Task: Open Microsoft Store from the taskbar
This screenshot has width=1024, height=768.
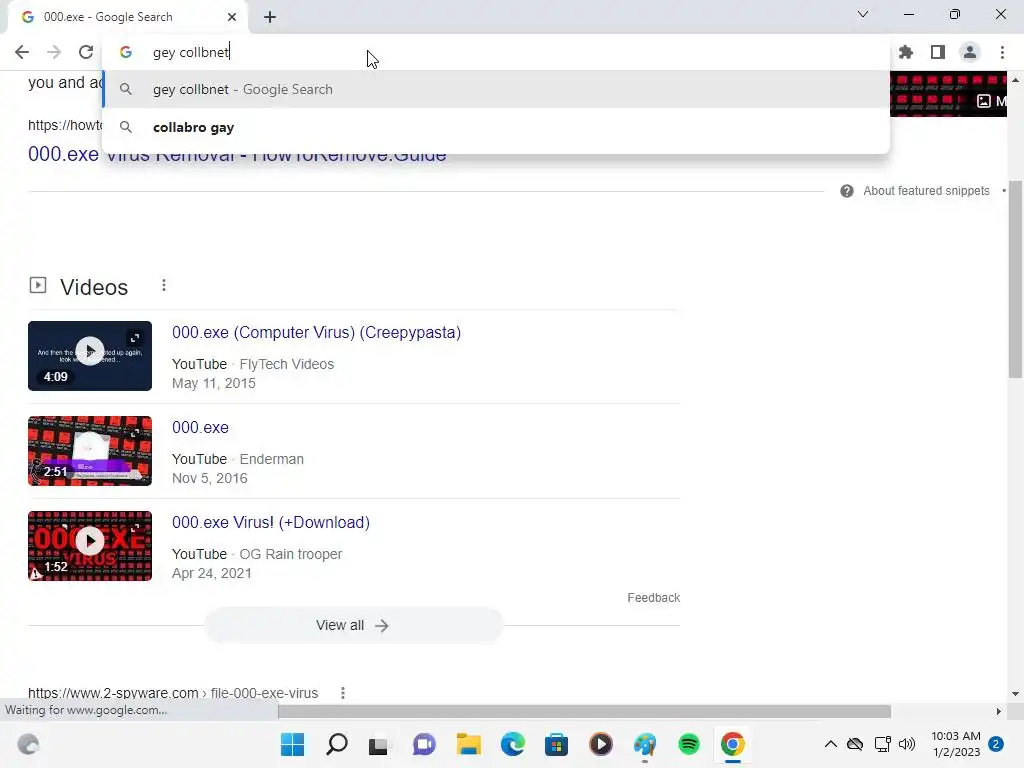Action: pyautogui.click(x=556, y=744)
